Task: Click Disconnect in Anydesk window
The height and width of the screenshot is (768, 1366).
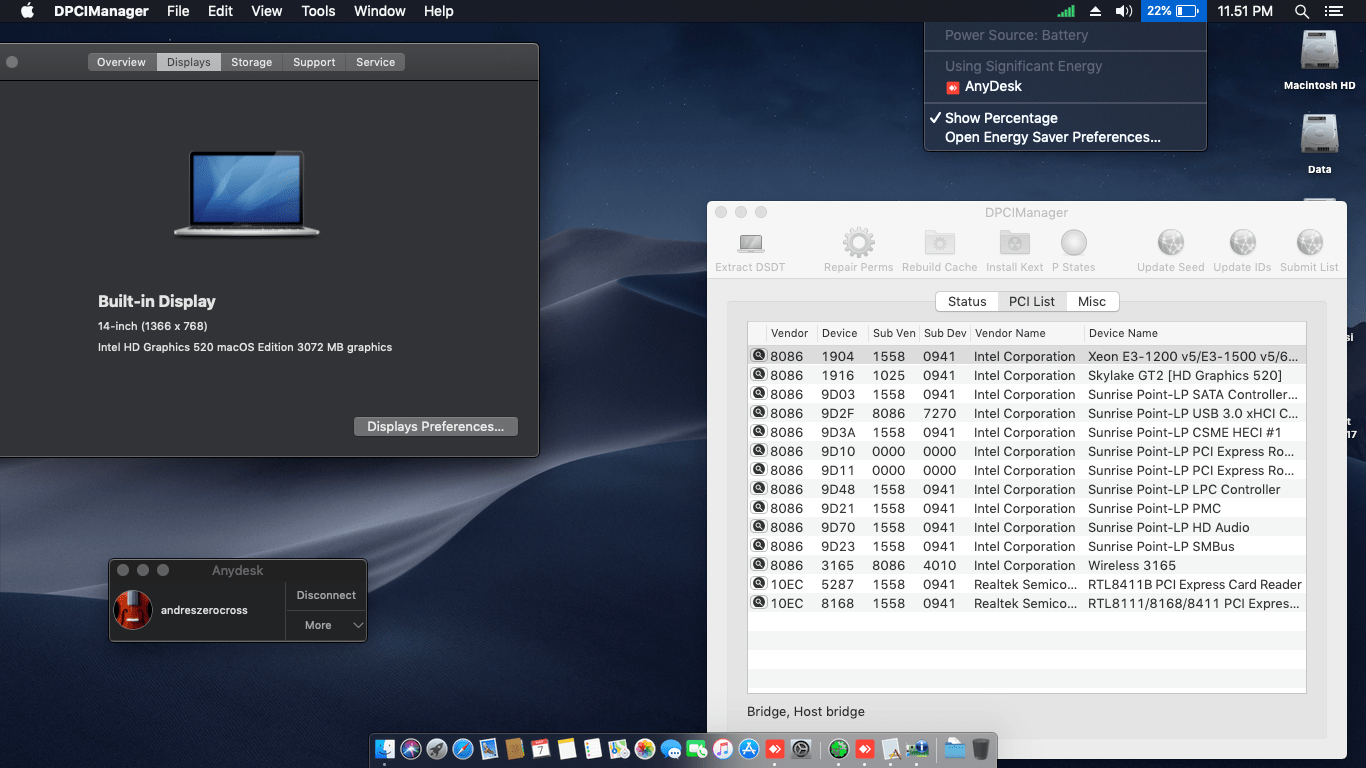Action: 326,595
